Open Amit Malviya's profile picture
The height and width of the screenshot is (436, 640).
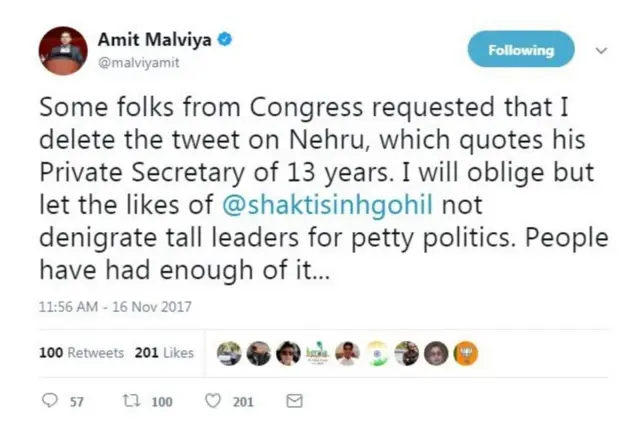pos(62,50)
